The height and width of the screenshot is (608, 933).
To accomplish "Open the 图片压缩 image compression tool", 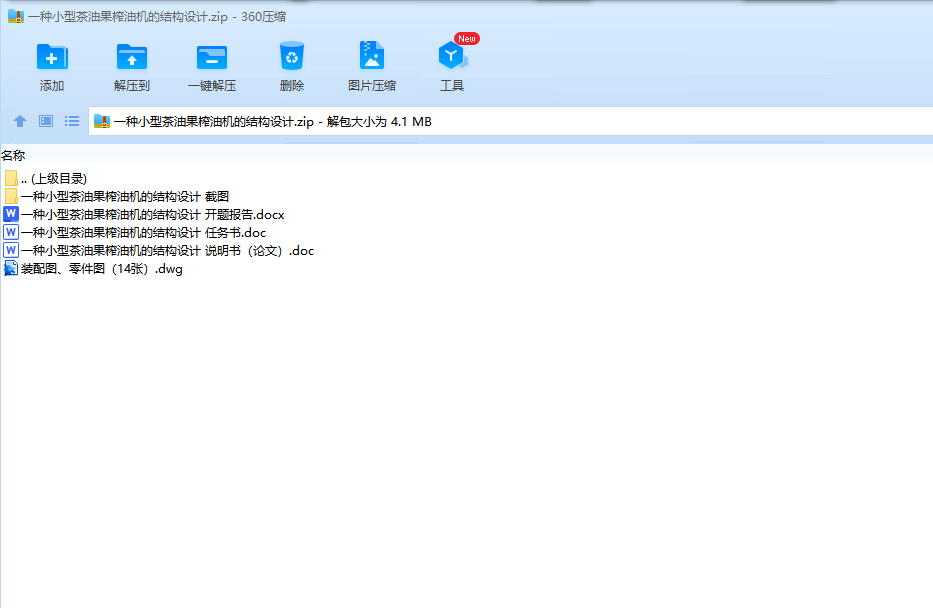I will click(x=372, y=56).
